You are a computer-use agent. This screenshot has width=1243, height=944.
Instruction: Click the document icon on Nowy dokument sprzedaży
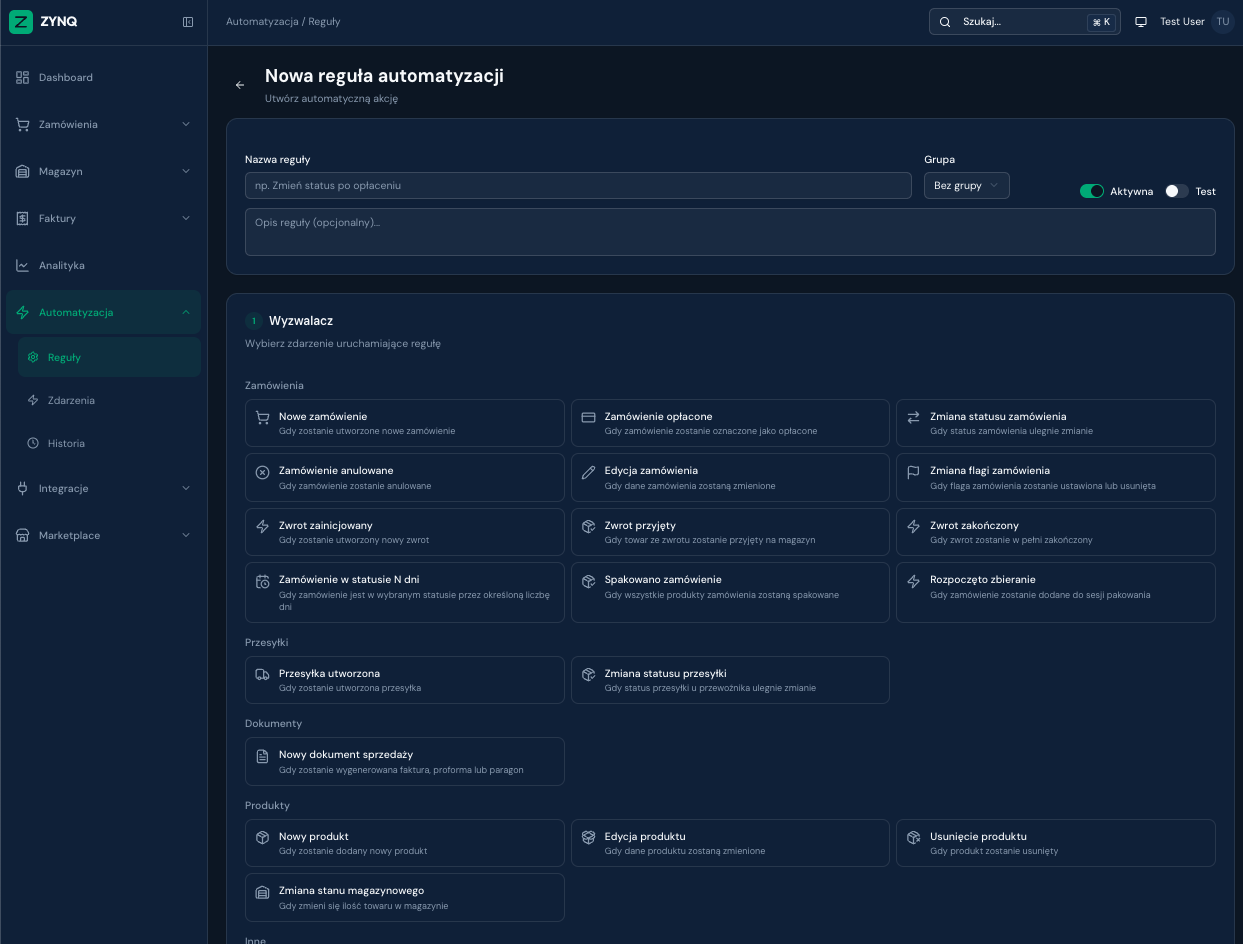pyautogui.click(x=263, y=756)
